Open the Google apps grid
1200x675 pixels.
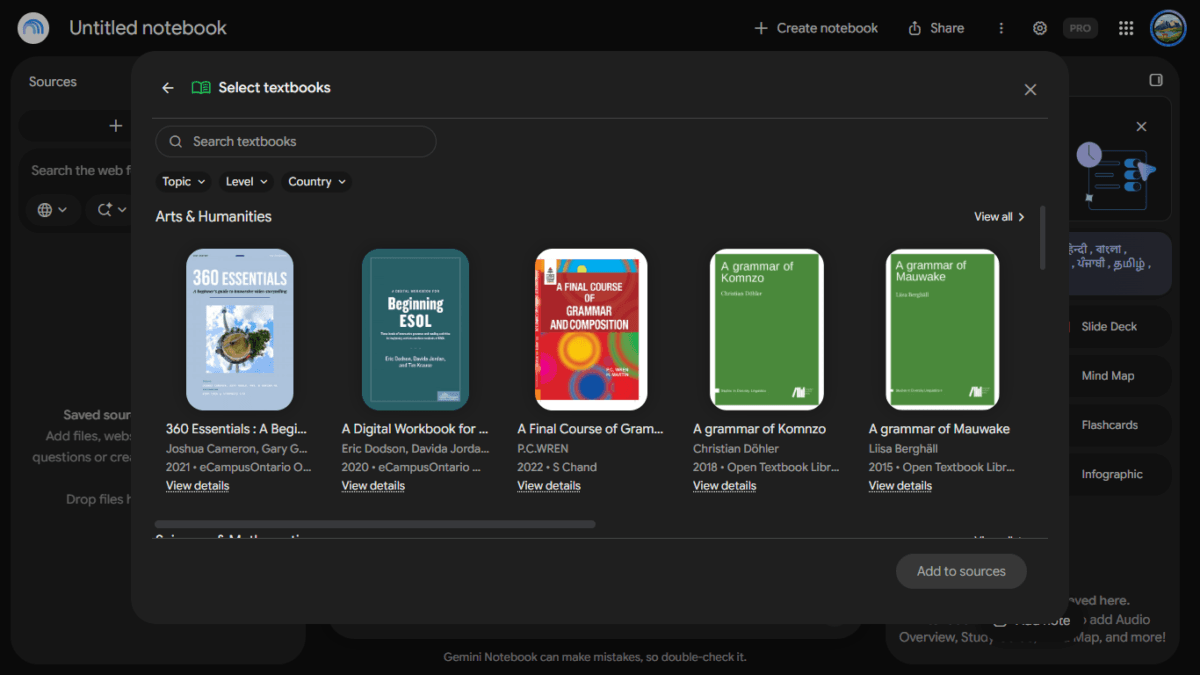(1126, 28)
